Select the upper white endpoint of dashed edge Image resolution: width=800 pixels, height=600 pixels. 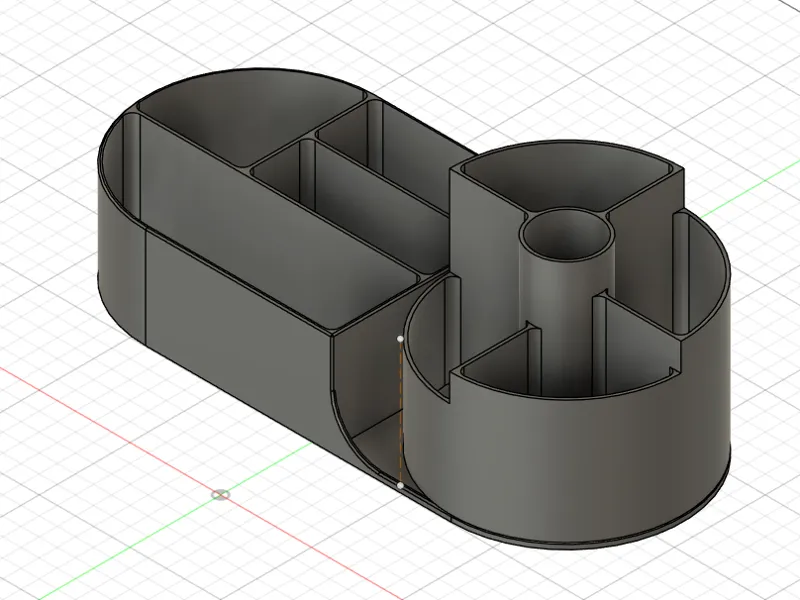[x=401, y=339]
